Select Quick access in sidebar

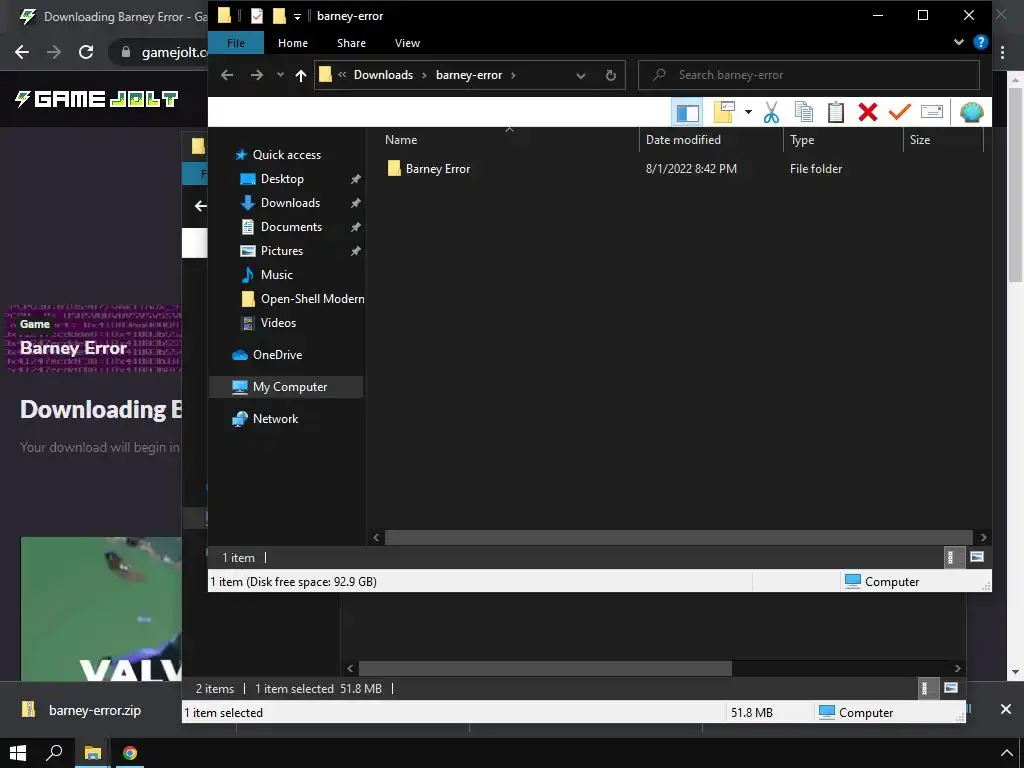click(x=287, y=155)
